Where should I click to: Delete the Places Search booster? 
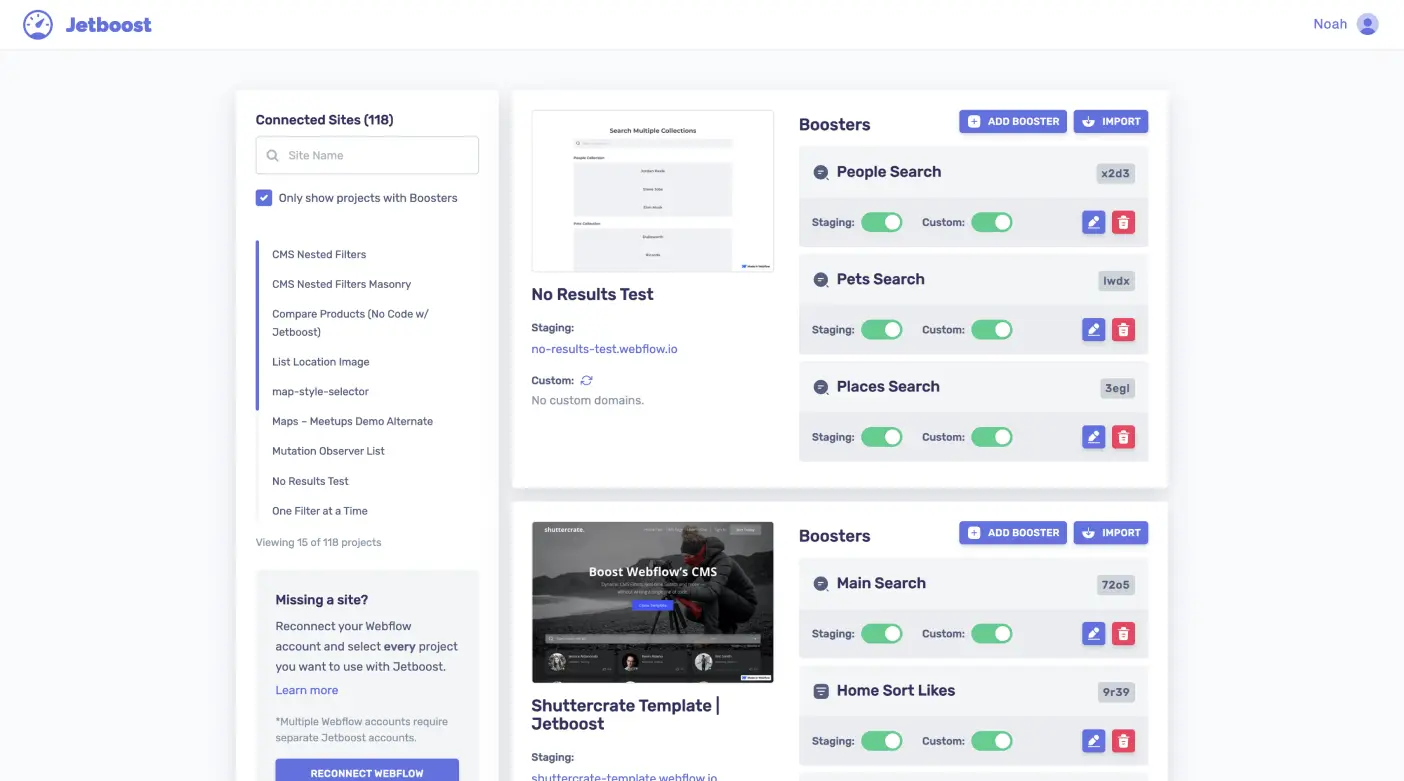click(1123, 437)
